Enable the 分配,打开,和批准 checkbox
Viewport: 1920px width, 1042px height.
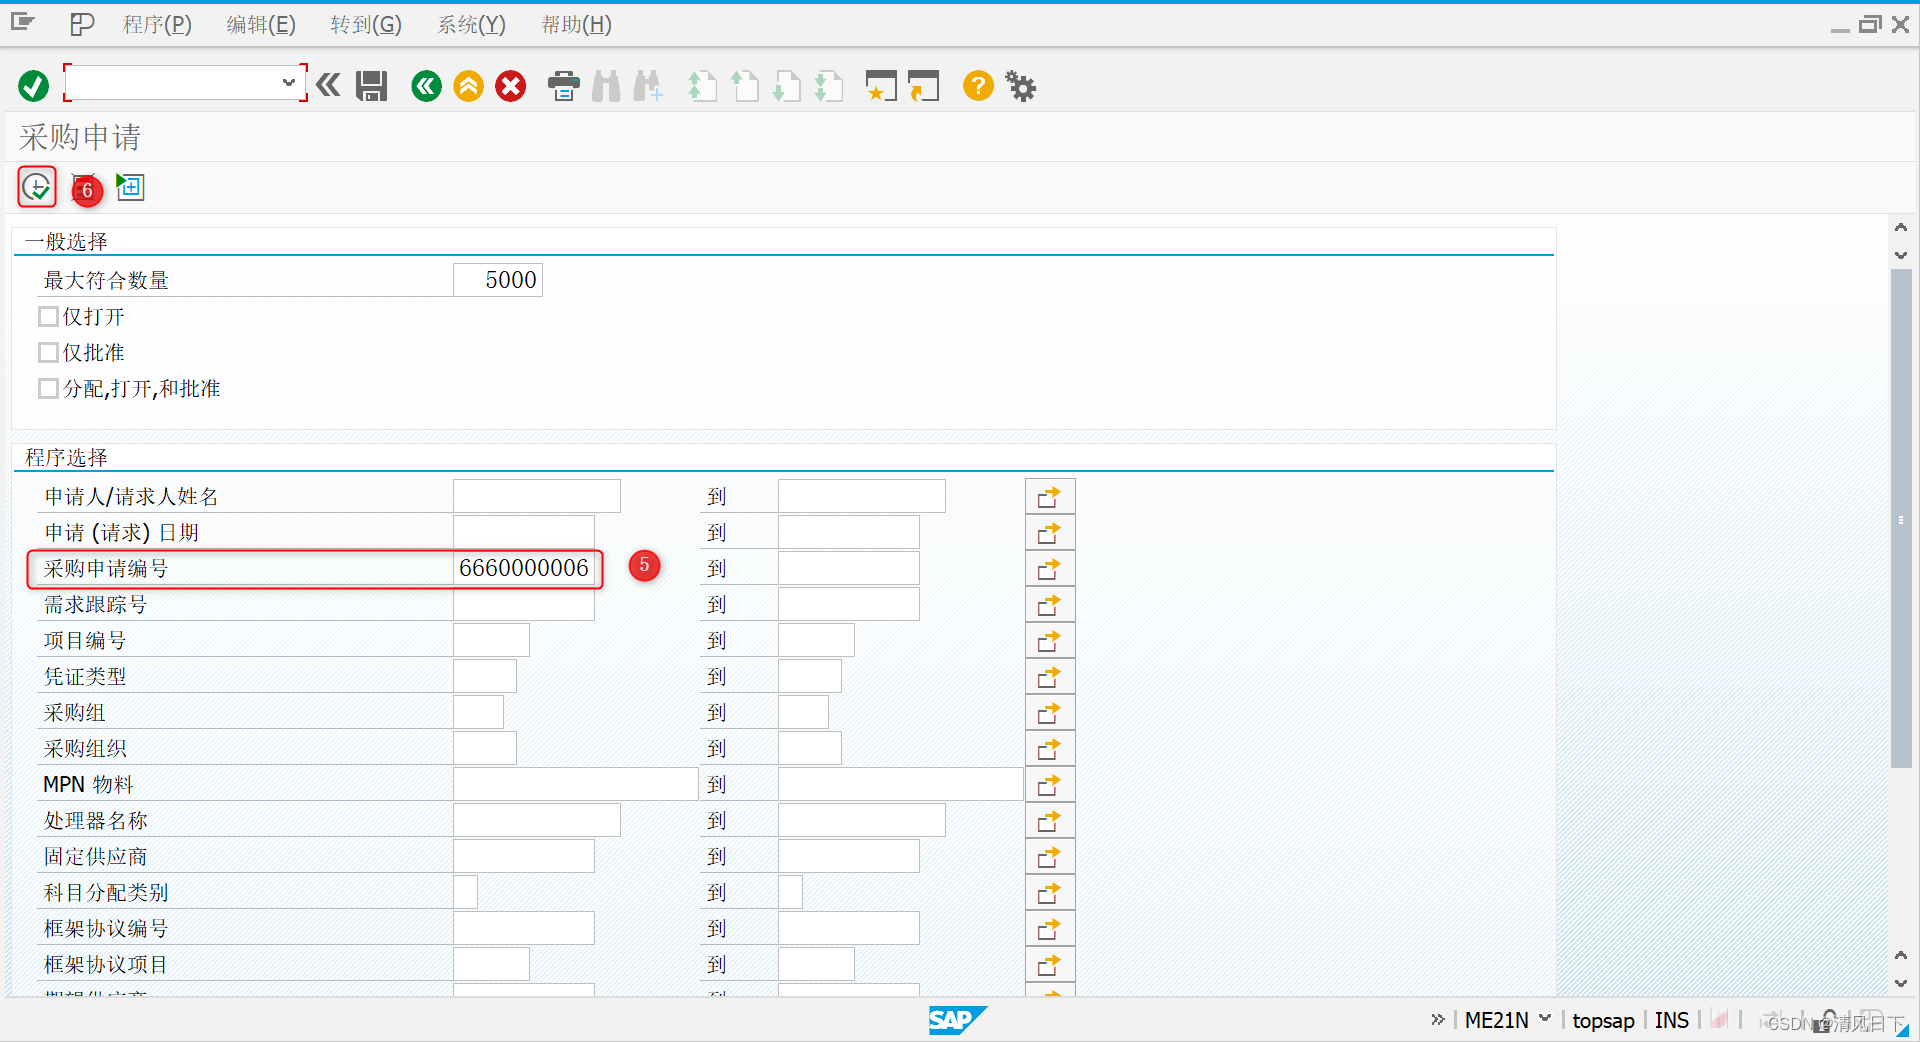48,389
